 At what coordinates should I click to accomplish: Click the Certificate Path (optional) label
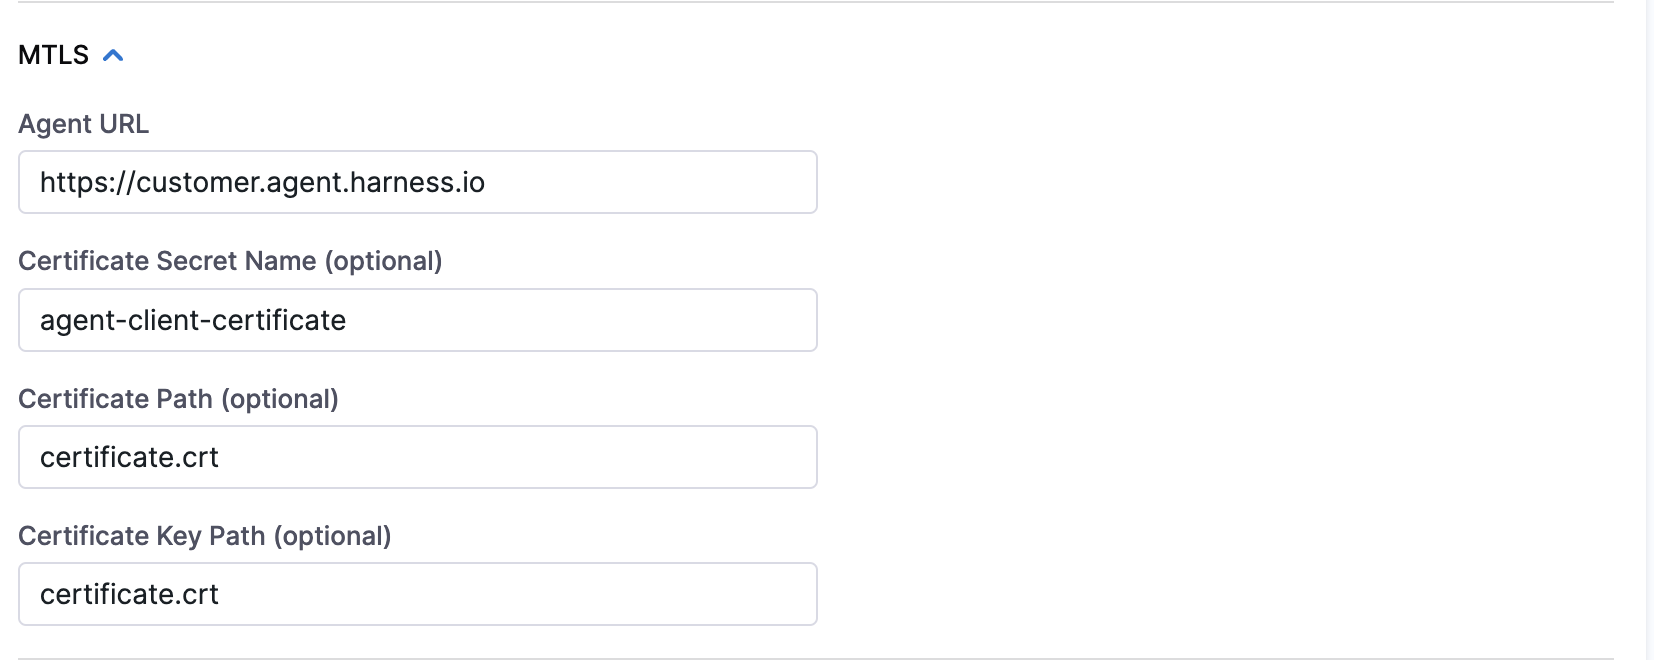(178, 399)
